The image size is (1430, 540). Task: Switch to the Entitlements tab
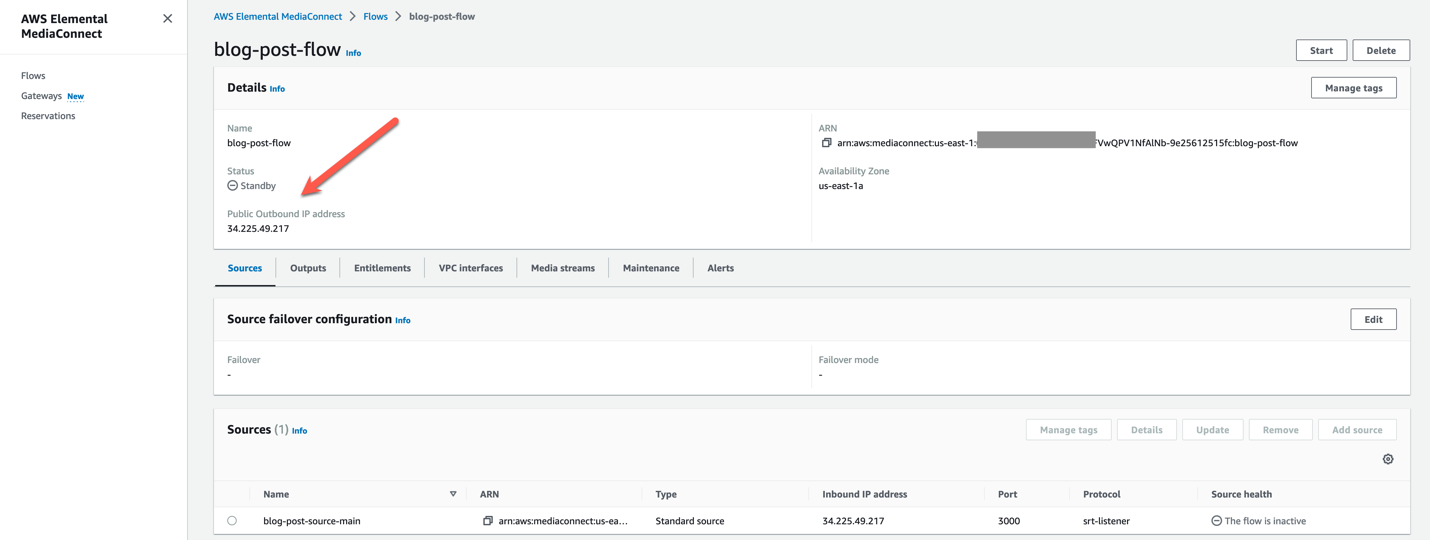point(382,268)
